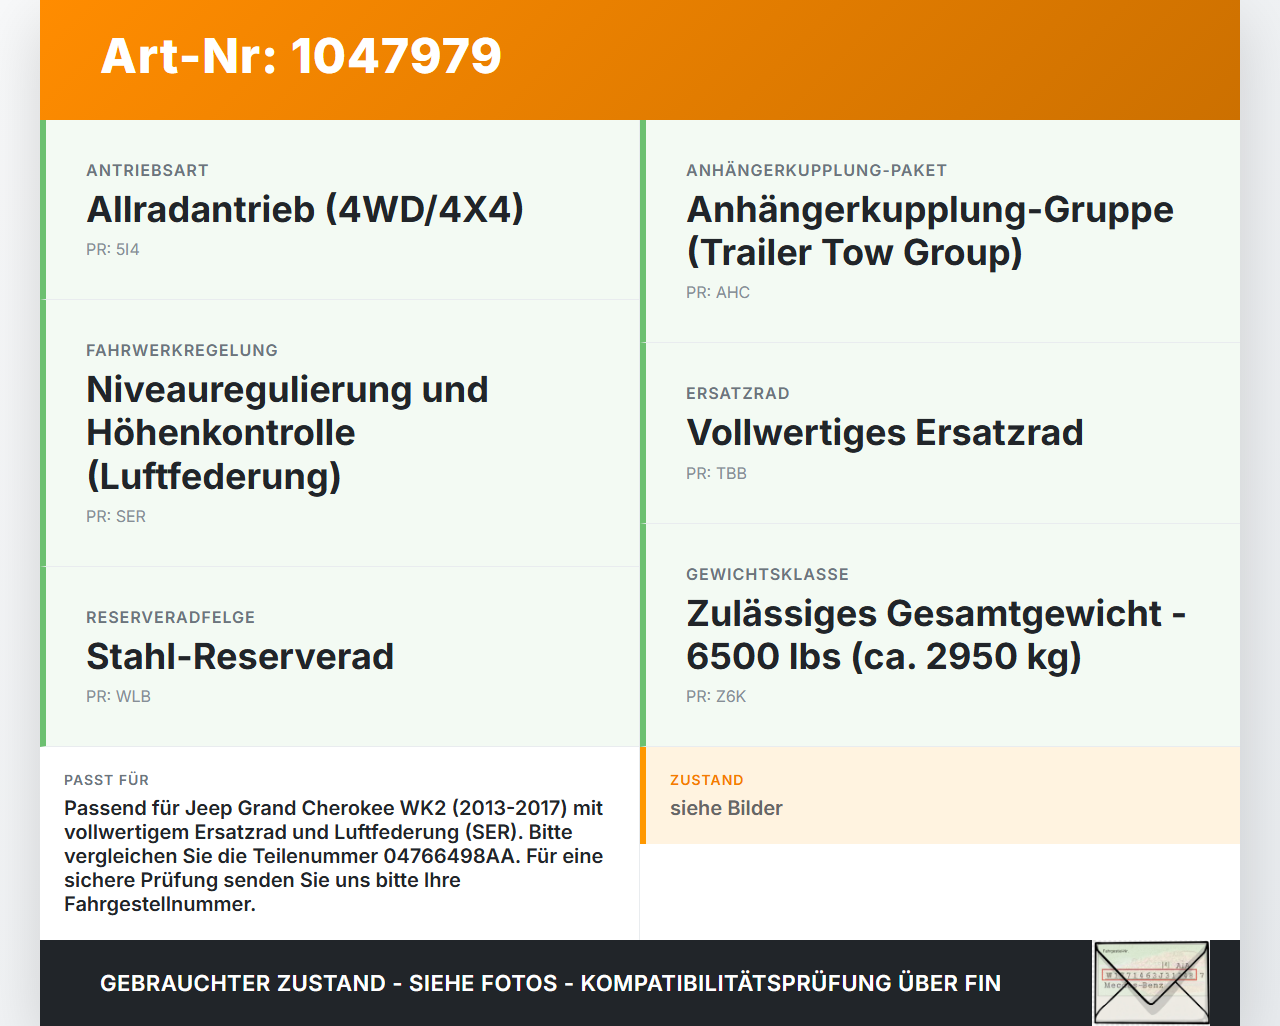Image resolution: width=1280 pixels, height=1026 pixels.
Task: Open the envelope thumbnail image in footer
Action: [x=1151, y=983]
